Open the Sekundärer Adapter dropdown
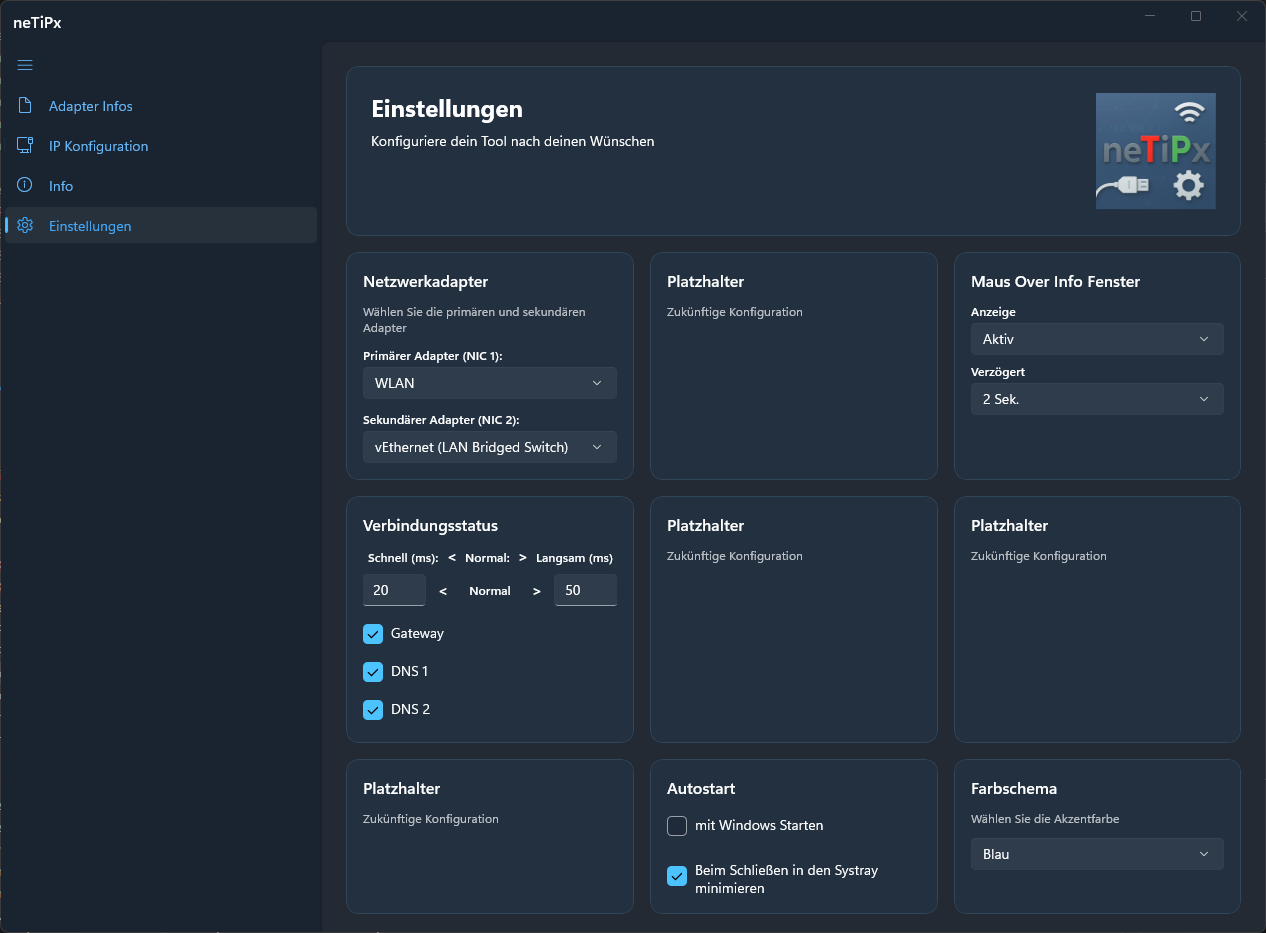The image size is (1266, 933). pos(489,447)
